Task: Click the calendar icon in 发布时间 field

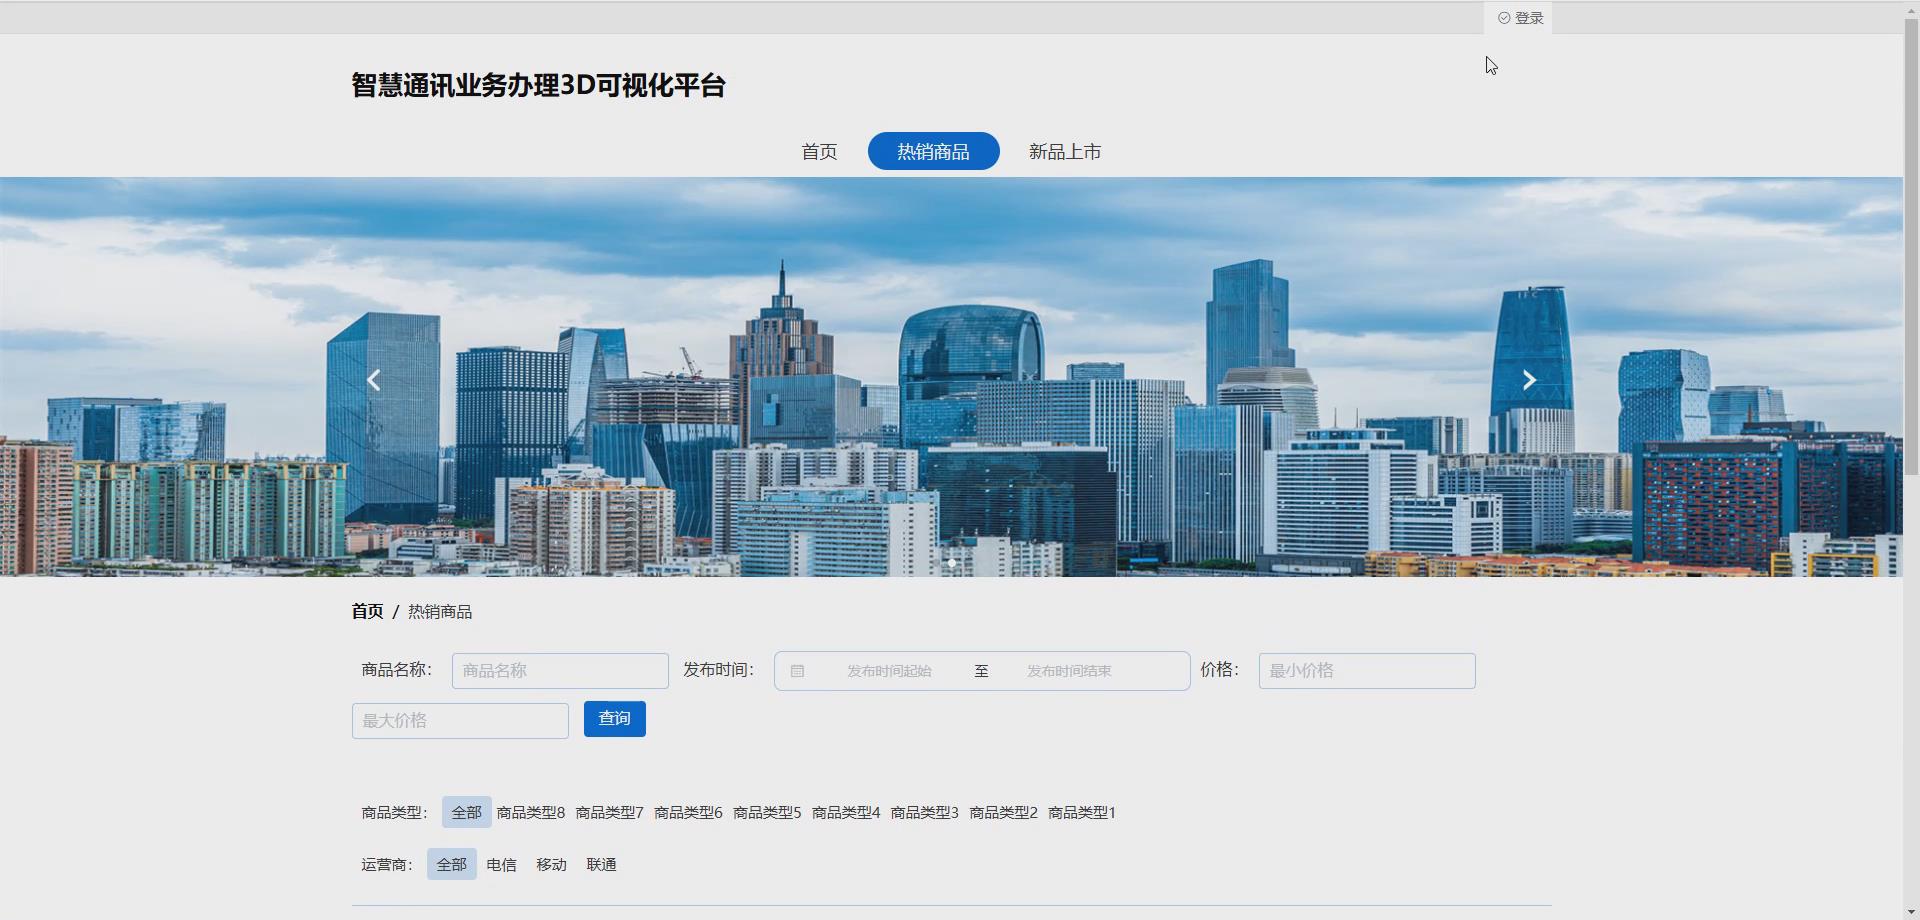Action: pos(797,671)
